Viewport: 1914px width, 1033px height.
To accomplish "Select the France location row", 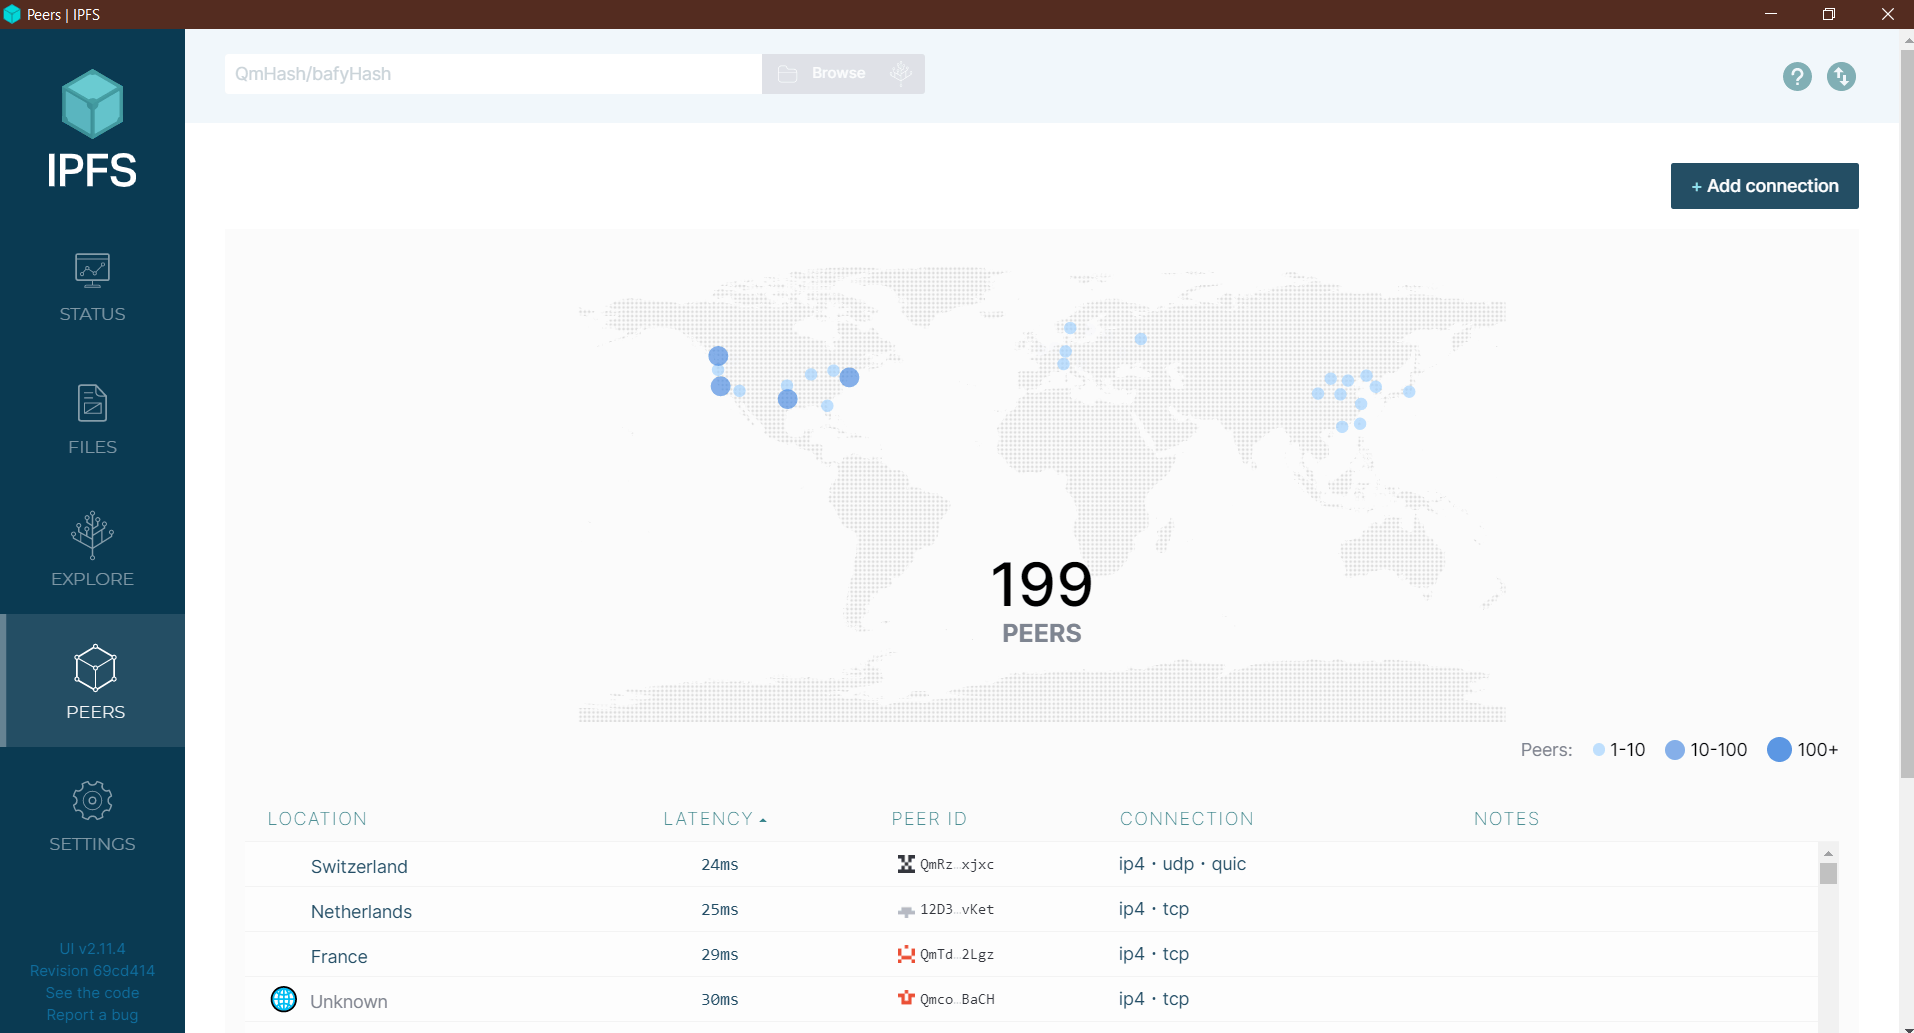I will [1031, 955].
